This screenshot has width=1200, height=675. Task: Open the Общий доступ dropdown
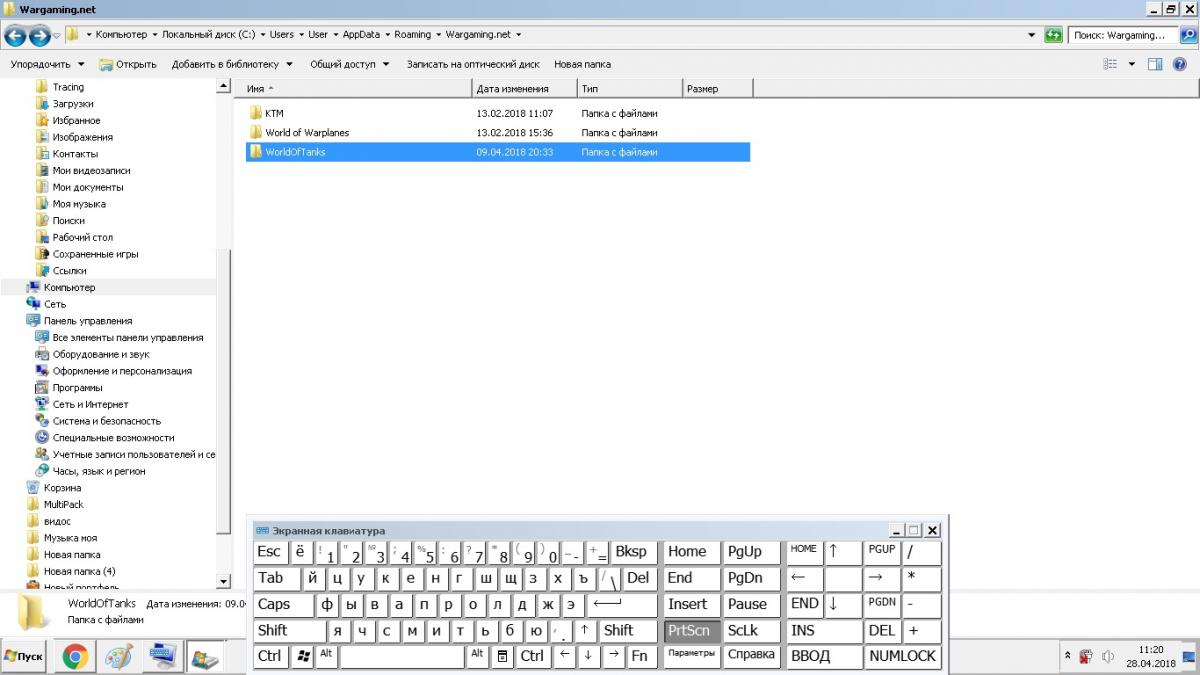(x=350, y=64)
